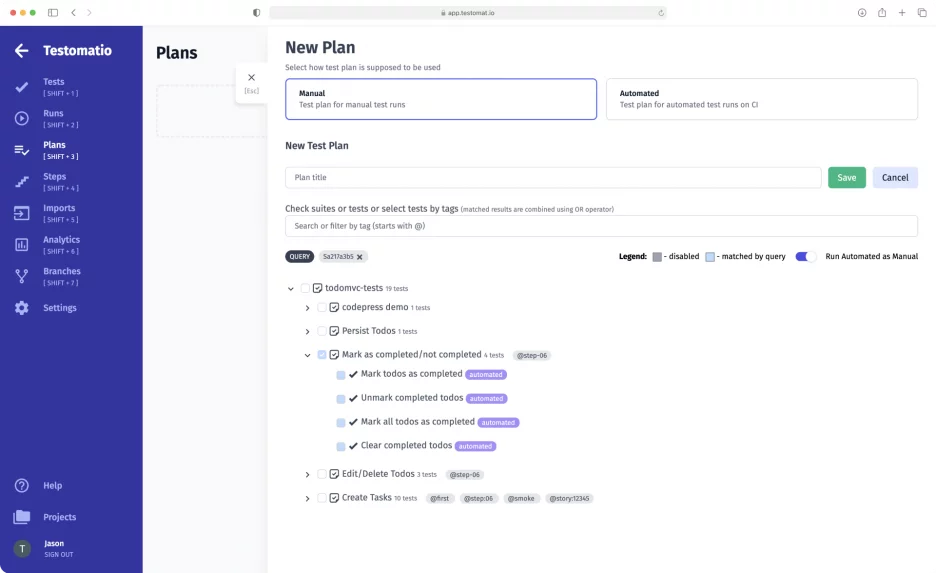
Task: Click the back arrow beside Testomatio
Action: 21,51
